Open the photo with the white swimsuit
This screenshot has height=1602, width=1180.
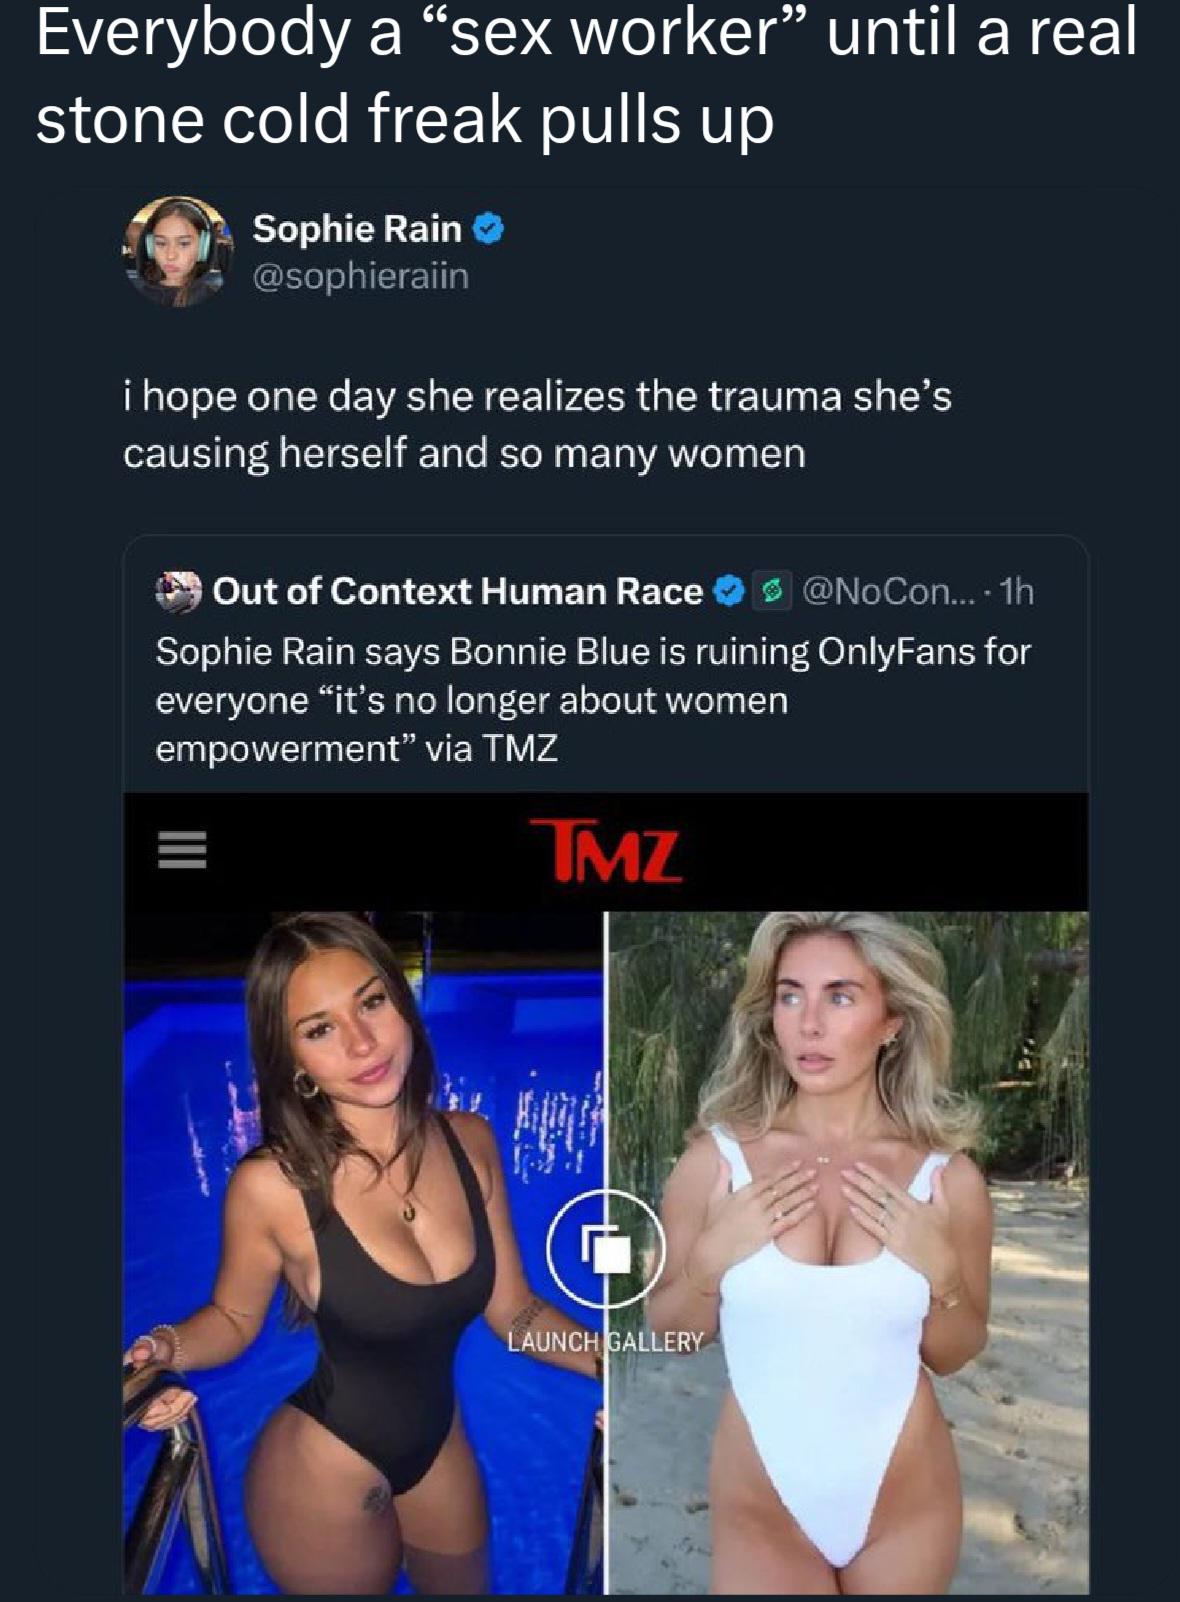[x=850, y=1300]
